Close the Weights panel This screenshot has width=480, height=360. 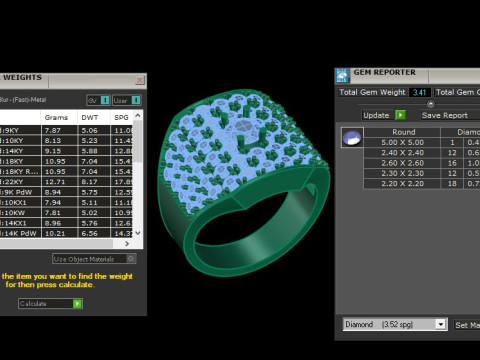coord(140,80)
